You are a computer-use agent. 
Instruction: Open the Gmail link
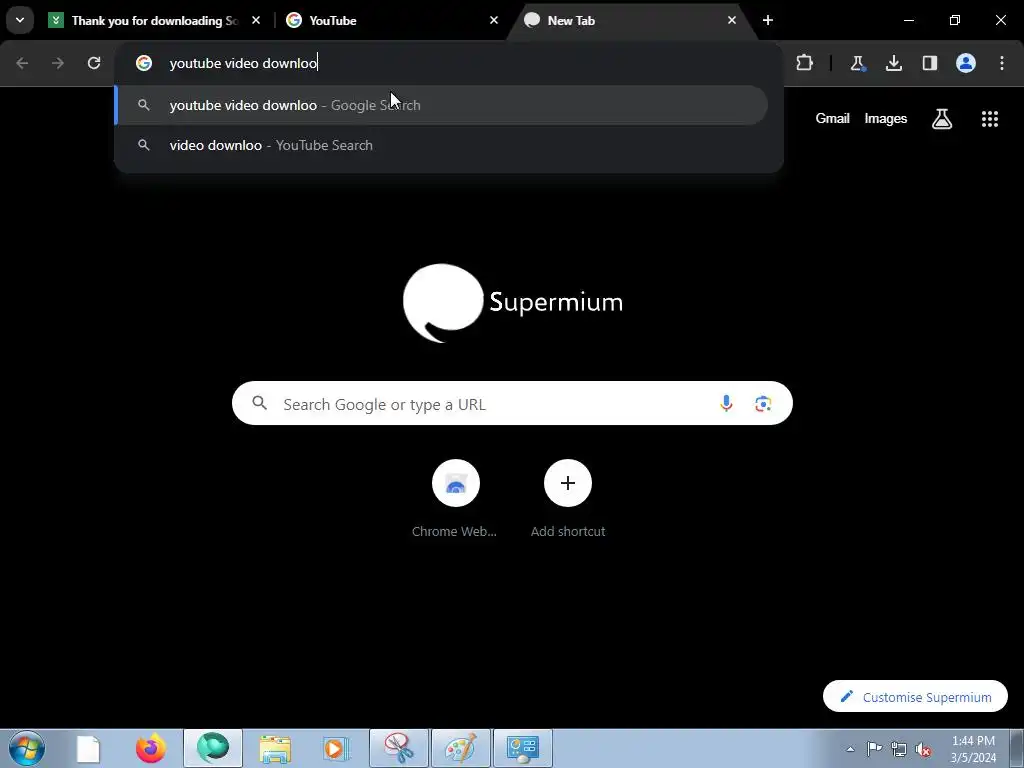(832, 118)
